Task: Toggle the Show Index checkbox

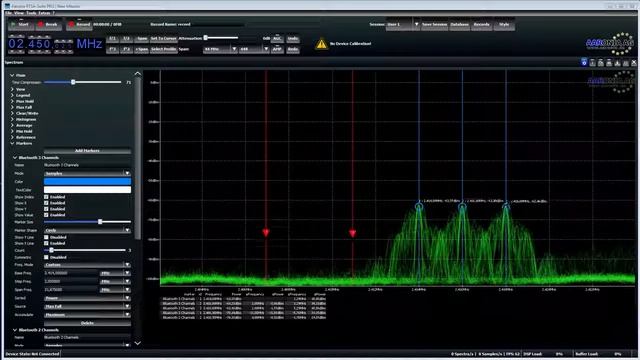Action: pyautogui.click(x=46, y=197)
